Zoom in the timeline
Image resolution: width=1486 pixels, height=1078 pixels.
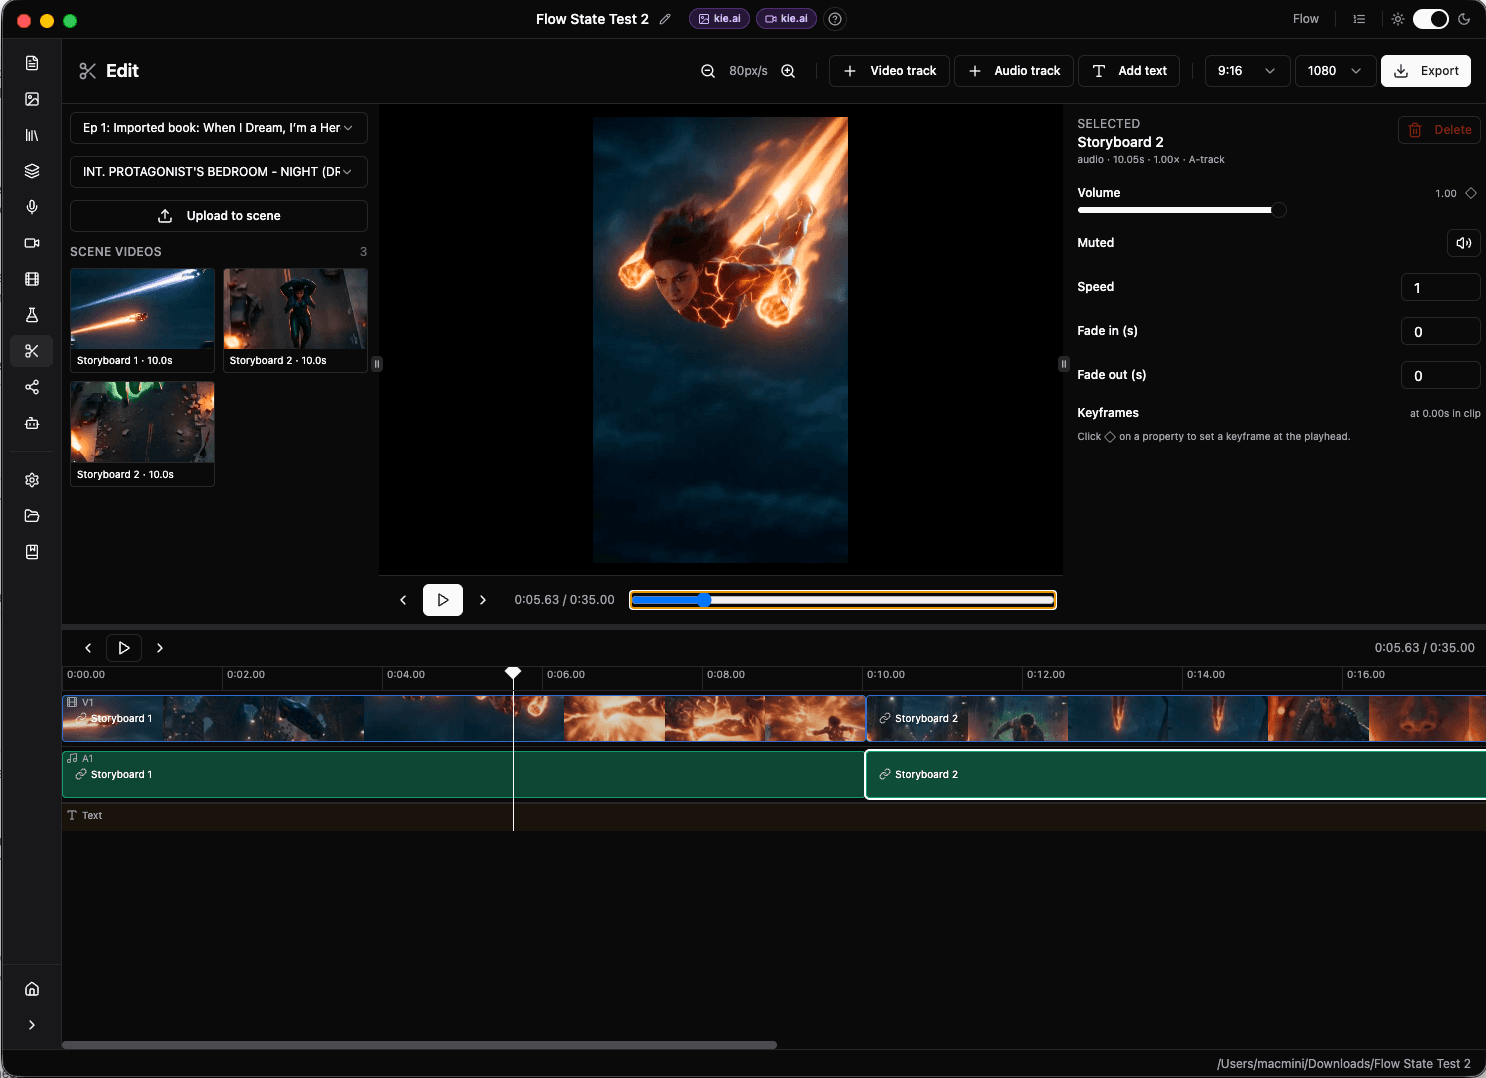[788, 71]
